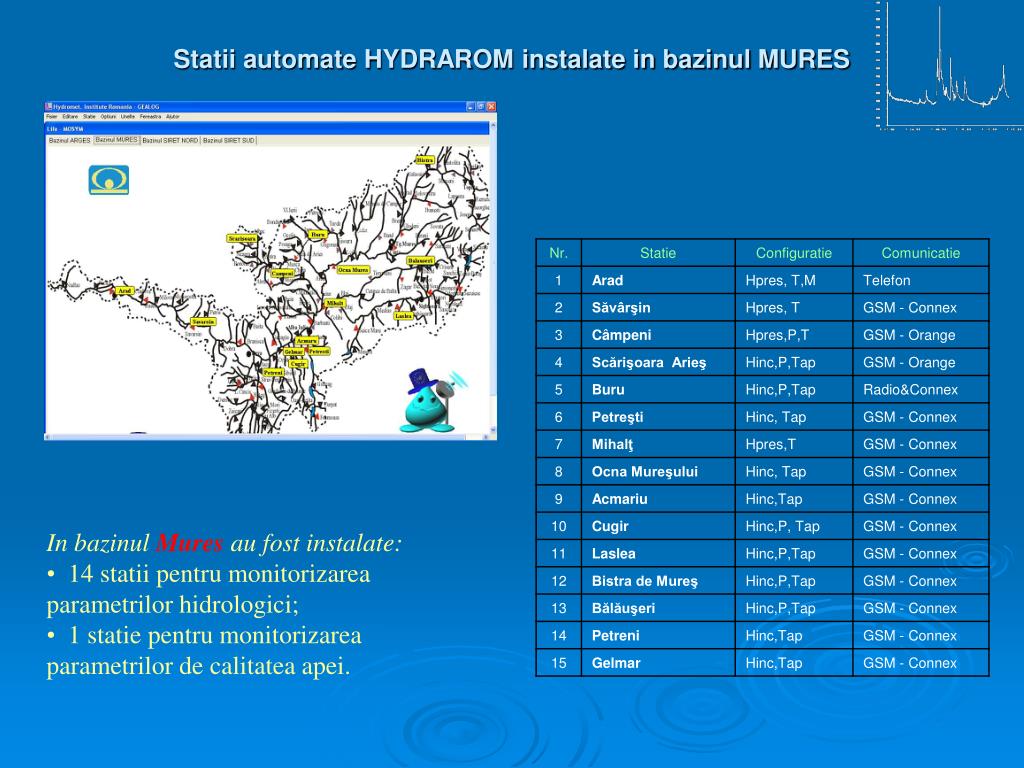Click the Scărişoara Arieş table cell
The height and width of the screenshot is (768, 1024).
pos(658,362)
